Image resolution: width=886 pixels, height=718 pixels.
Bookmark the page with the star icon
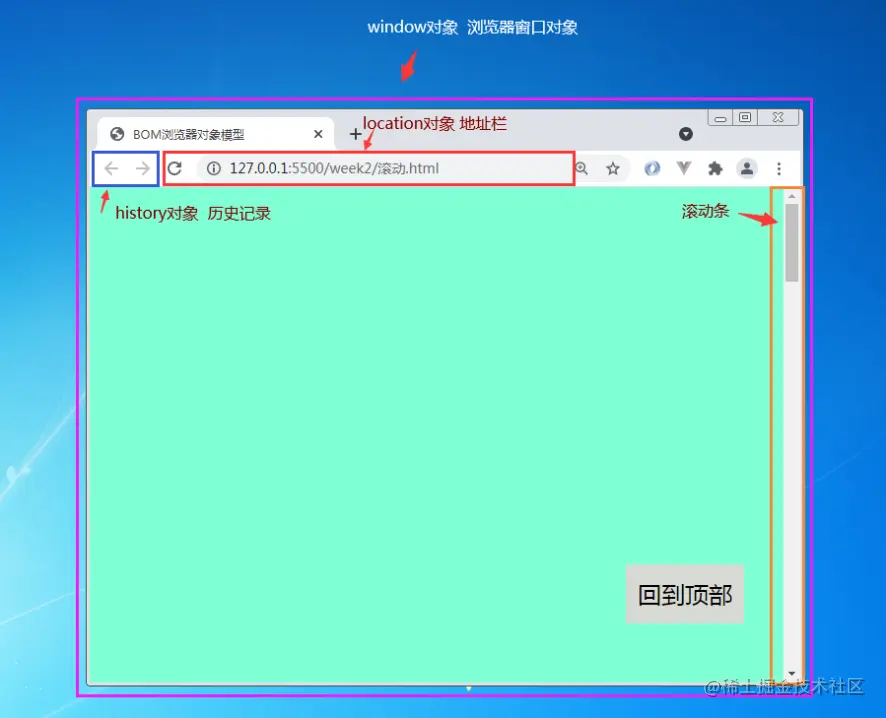point(612,168)
